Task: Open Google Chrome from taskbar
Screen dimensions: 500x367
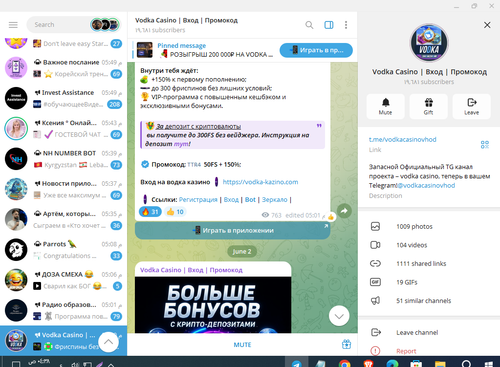Action: tap(345, 363)
